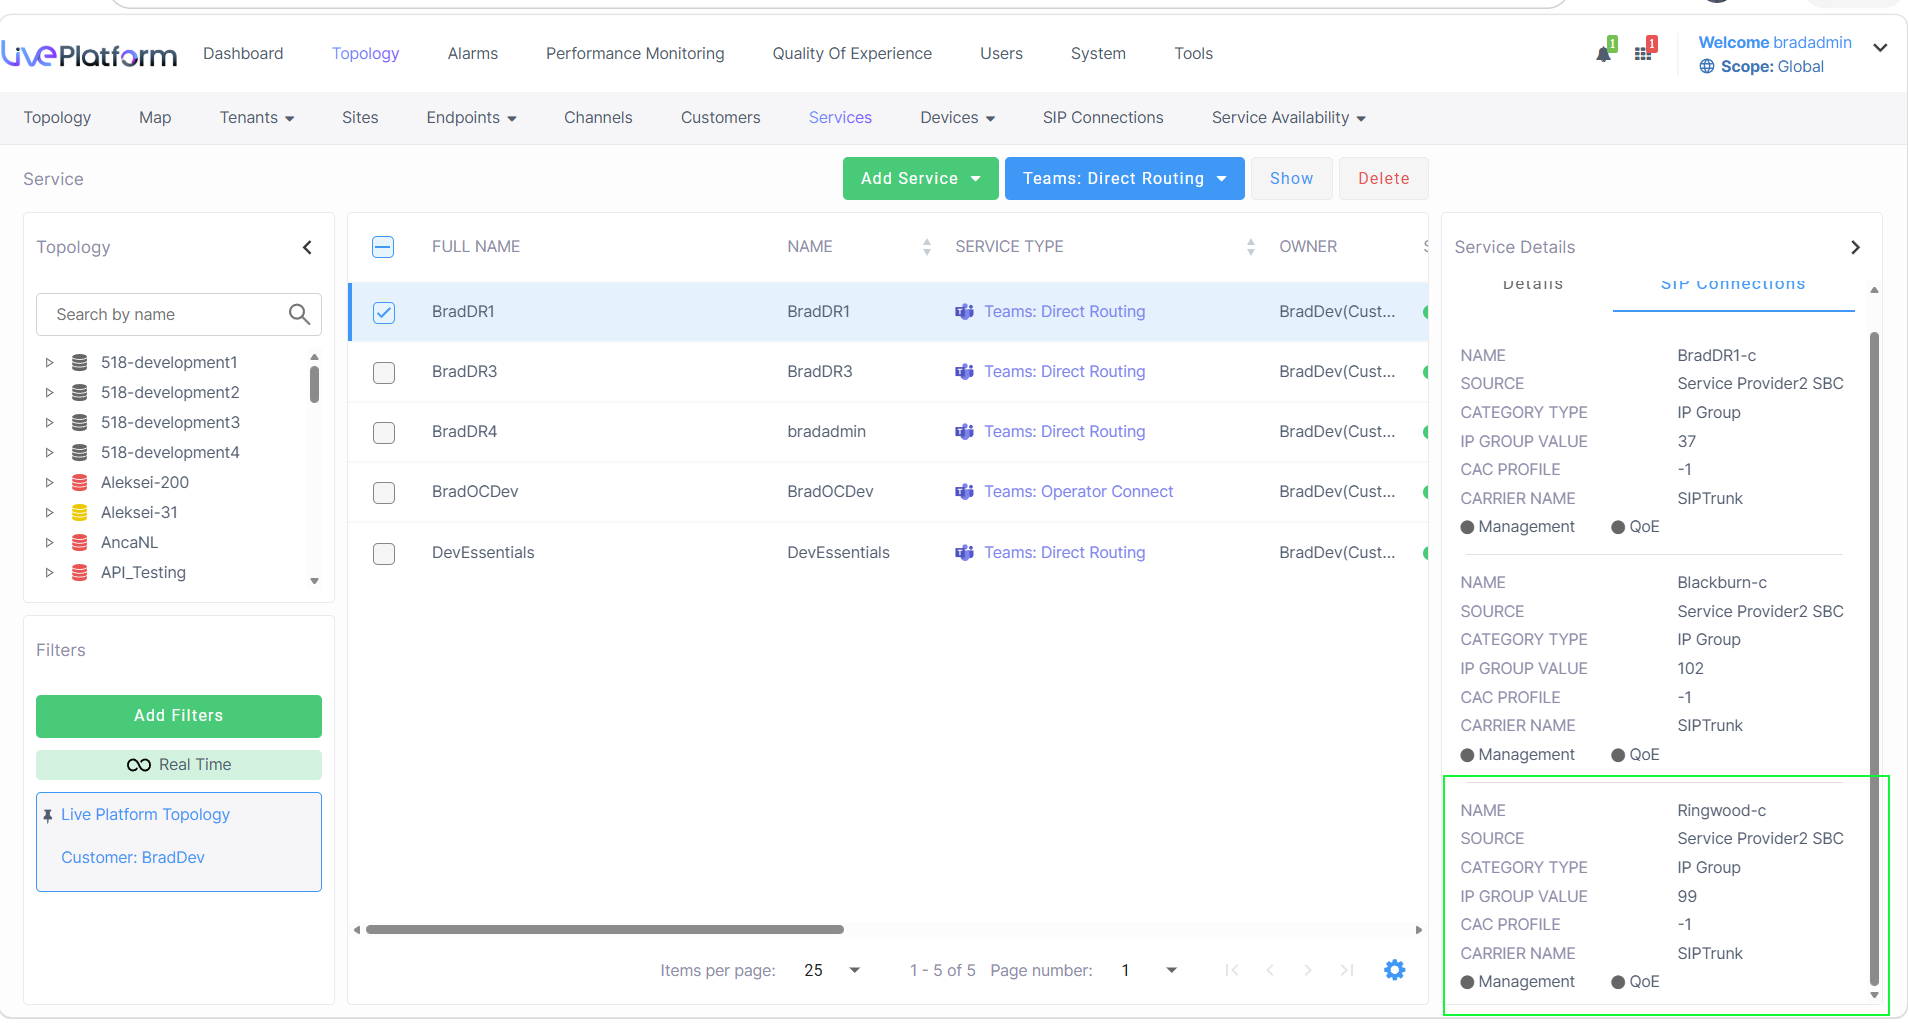Click the 518-development1 database icon
The width and height of the screenshot is (1909, 1023).
[80, 362]
